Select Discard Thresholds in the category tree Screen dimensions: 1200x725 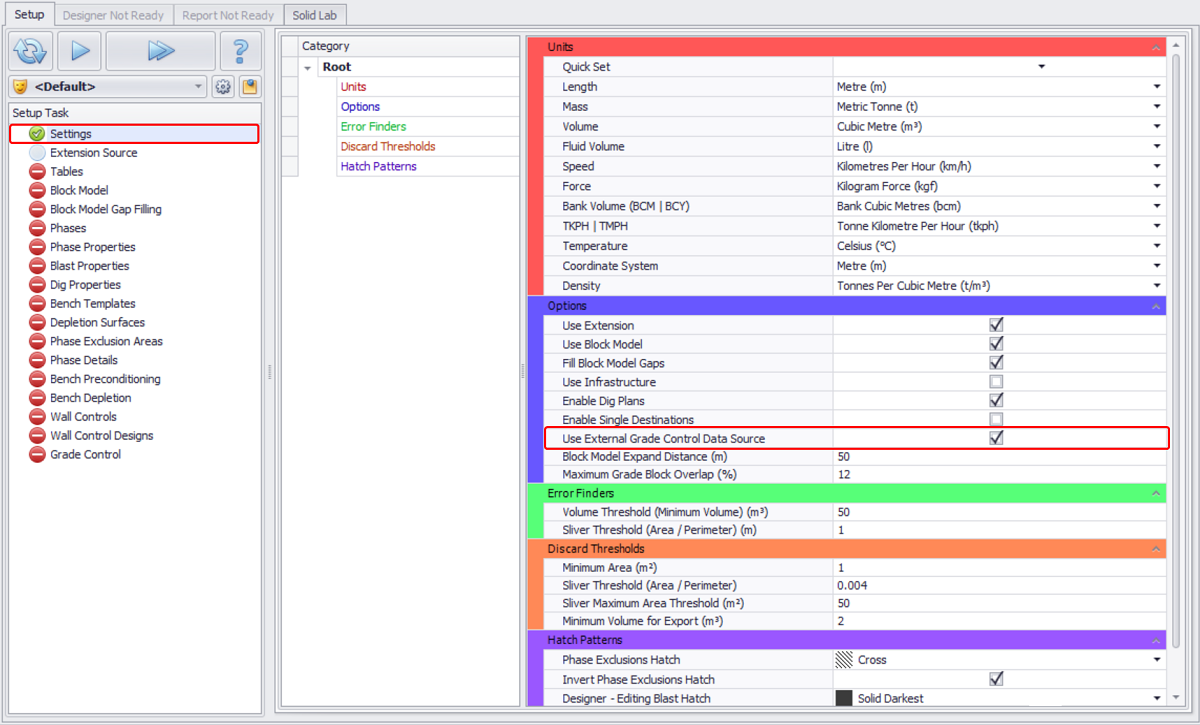tap(387, 147)
